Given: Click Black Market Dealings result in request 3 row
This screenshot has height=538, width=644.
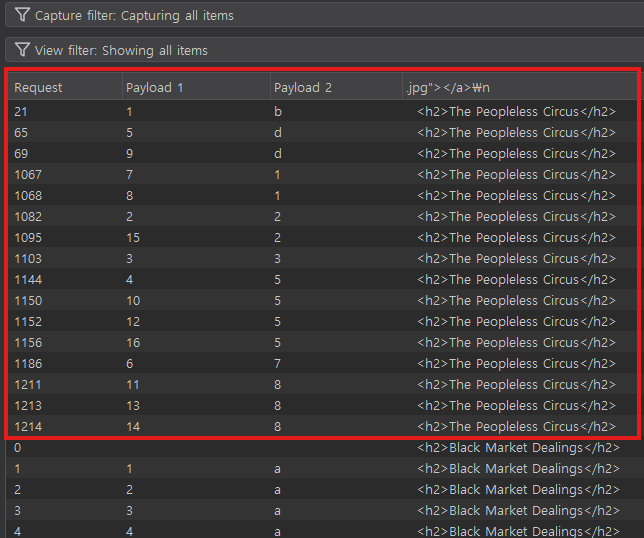Looking at the screenshot, I should coord(518,510).
